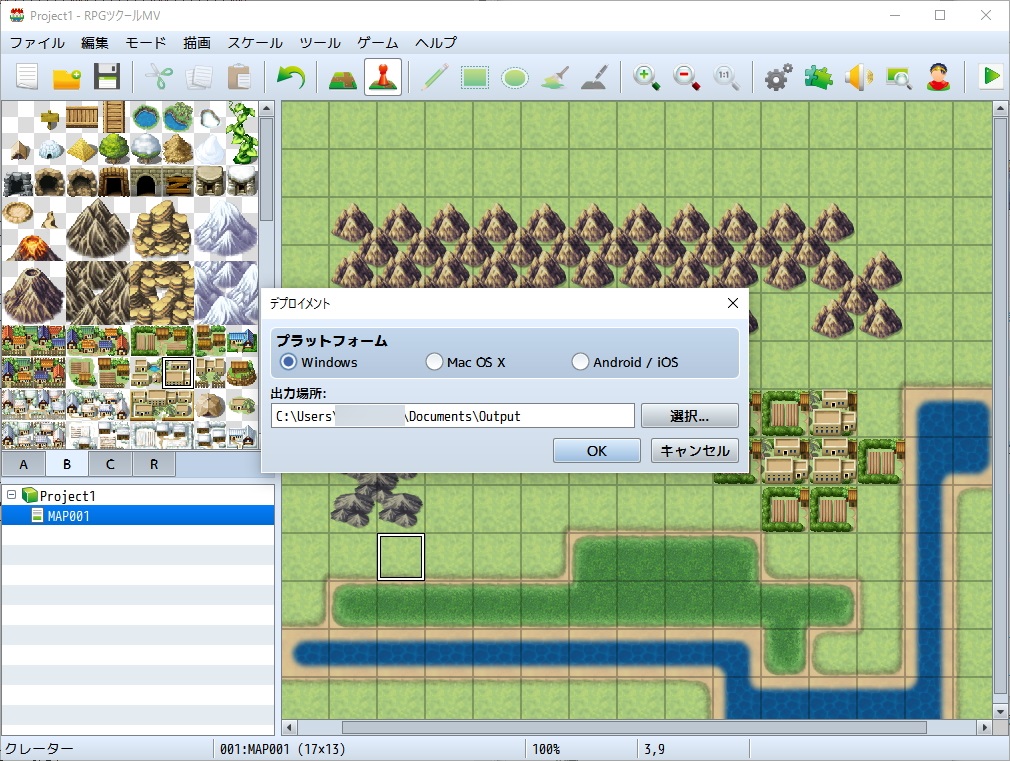This screenshot has height=761, width=1010.
Task: Open project via folder icon
Action: 66,77
